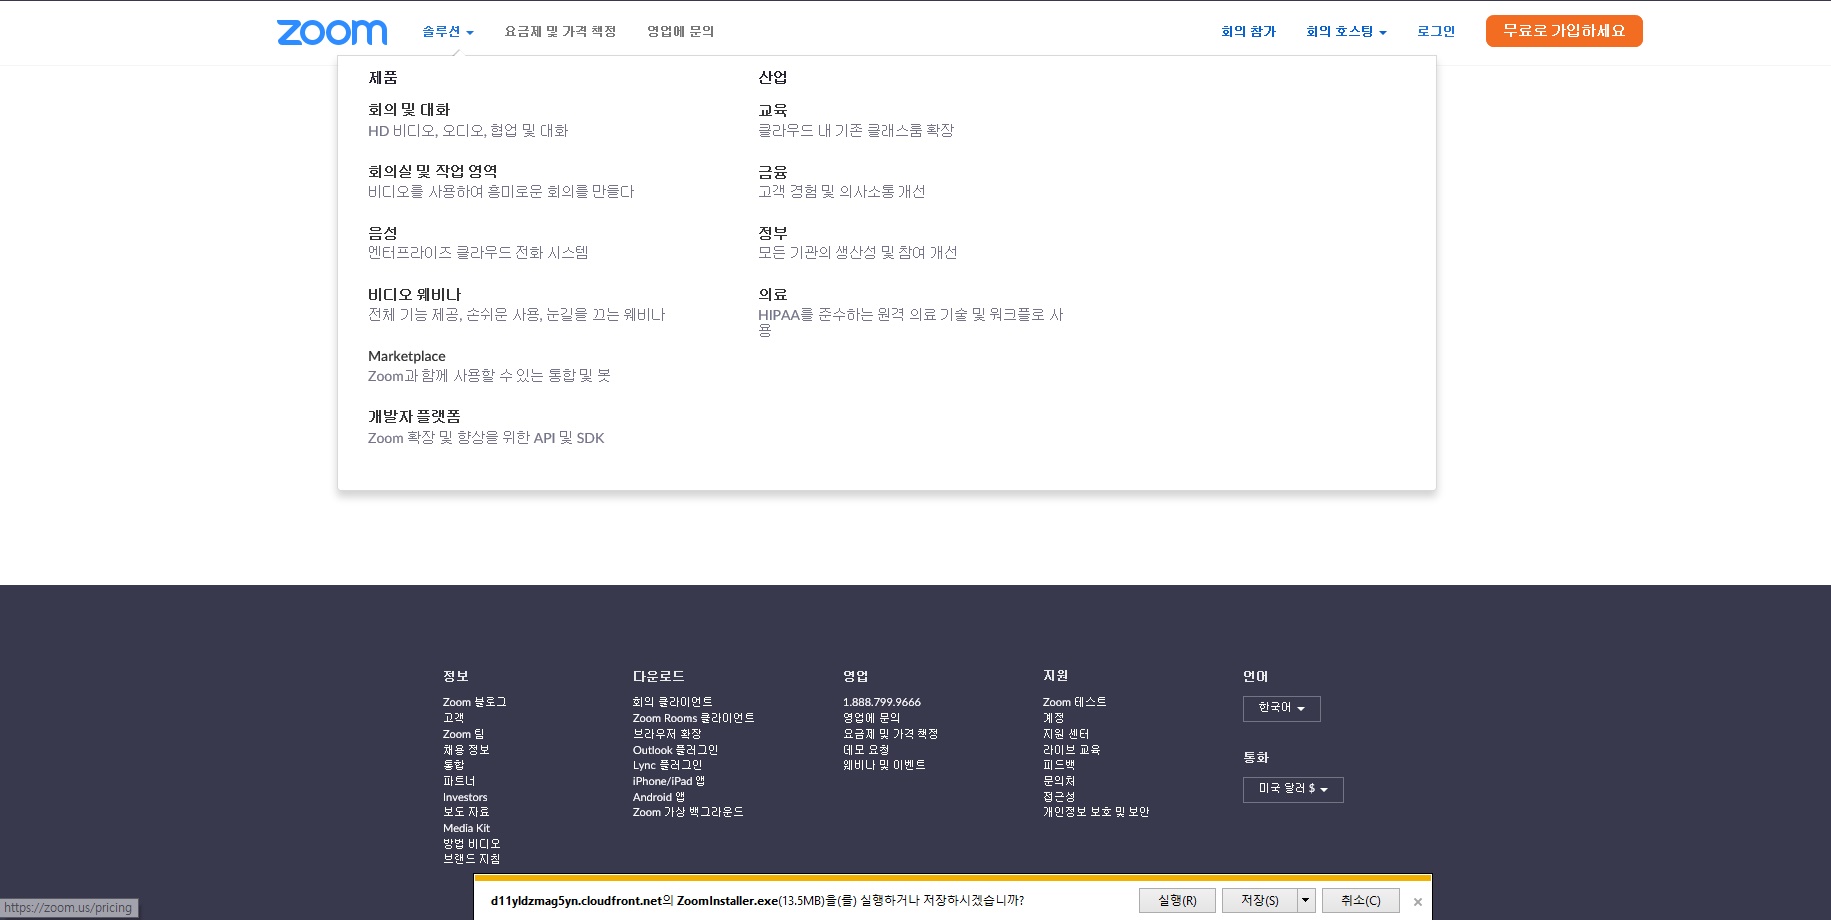
Task: Open 회의 클라이언트 download link
Action: pyautogui.click(x=672, y=702)
